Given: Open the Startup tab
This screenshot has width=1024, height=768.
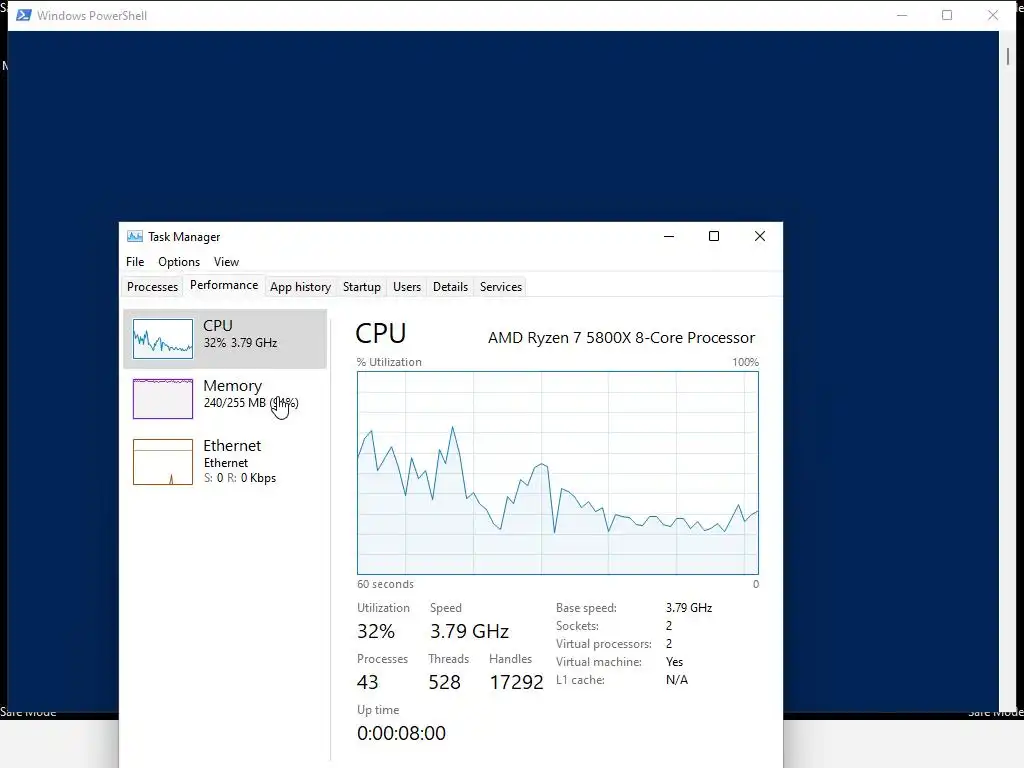Looking at the screenshot, I should click(362, 287).
